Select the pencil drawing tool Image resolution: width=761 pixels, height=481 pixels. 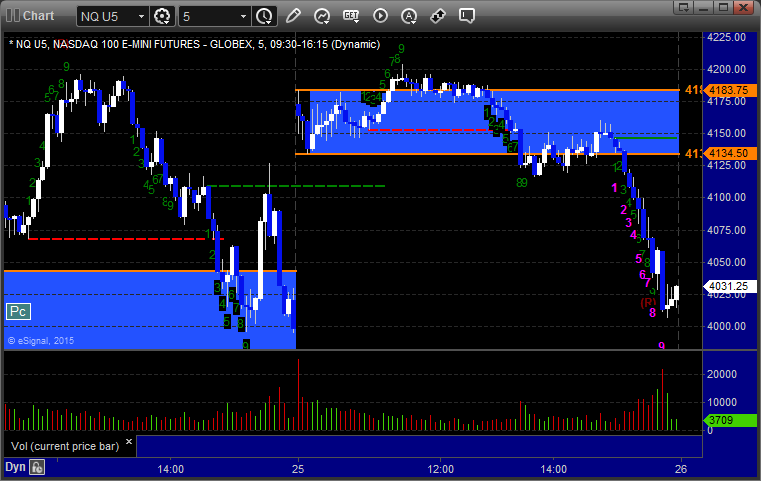click(293, 16)
